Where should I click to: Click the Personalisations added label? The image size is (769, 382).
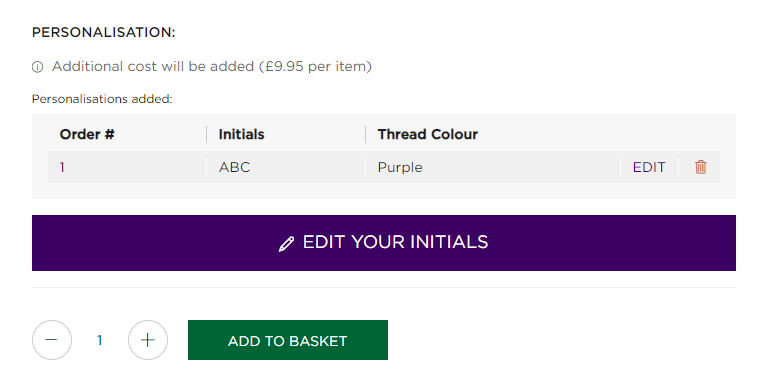(102, 99)
